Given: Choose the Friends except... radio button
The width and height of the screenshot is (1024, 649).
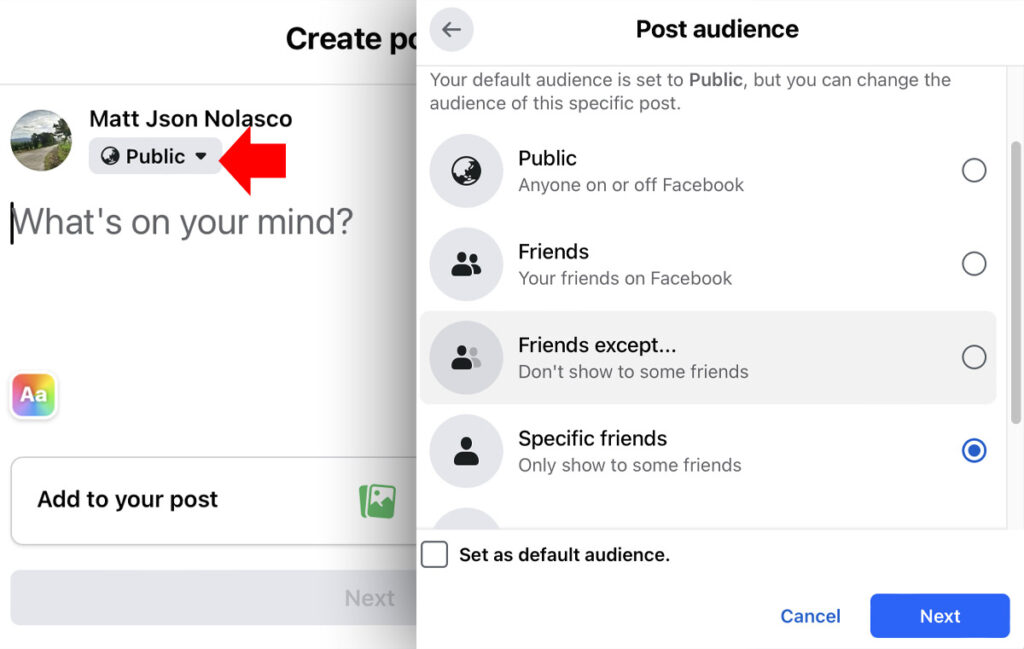Looking at the screenshot, I should tap(974, 357).
